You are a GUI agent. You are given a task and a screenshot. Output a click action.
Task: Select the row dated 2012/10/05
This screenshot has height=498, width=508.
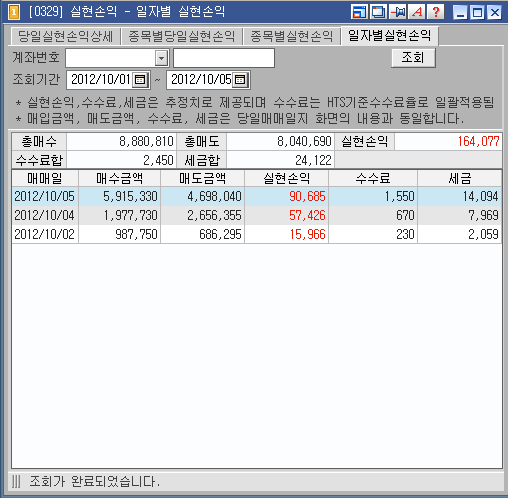point(256,196)
